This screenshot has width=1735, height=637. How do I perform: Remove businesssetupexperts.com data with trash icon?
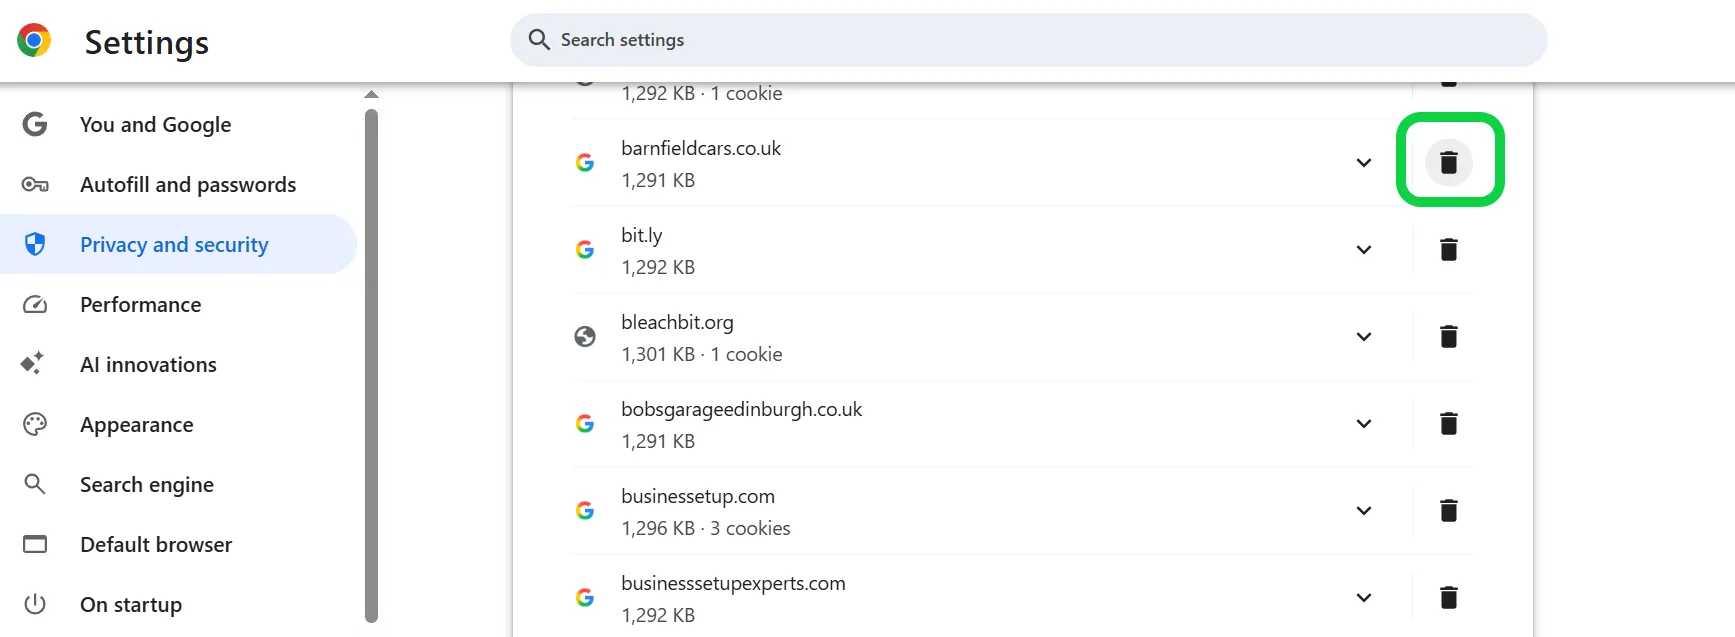[x=1448, y=597]
